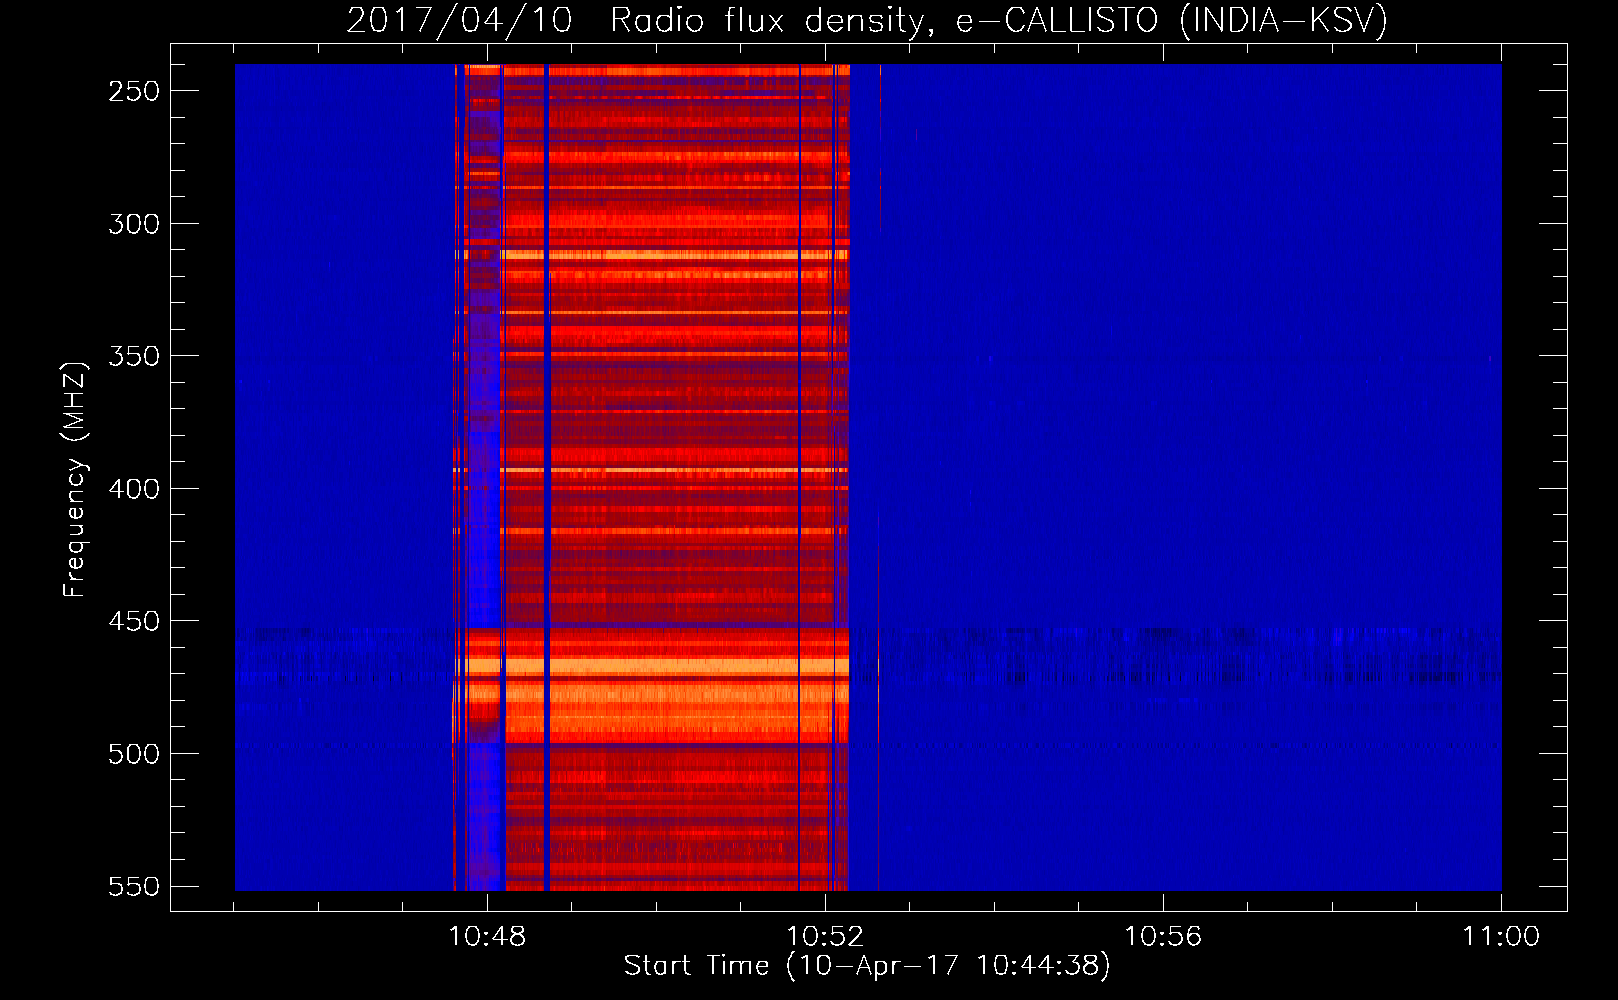Click the 250 frequency tick label

click(134, 91)
